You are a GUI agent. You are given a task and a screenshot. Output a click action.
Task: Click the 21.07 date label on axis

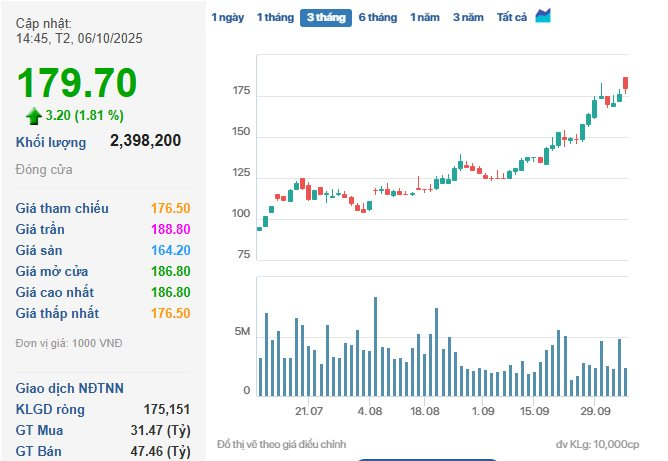(308, 411)
